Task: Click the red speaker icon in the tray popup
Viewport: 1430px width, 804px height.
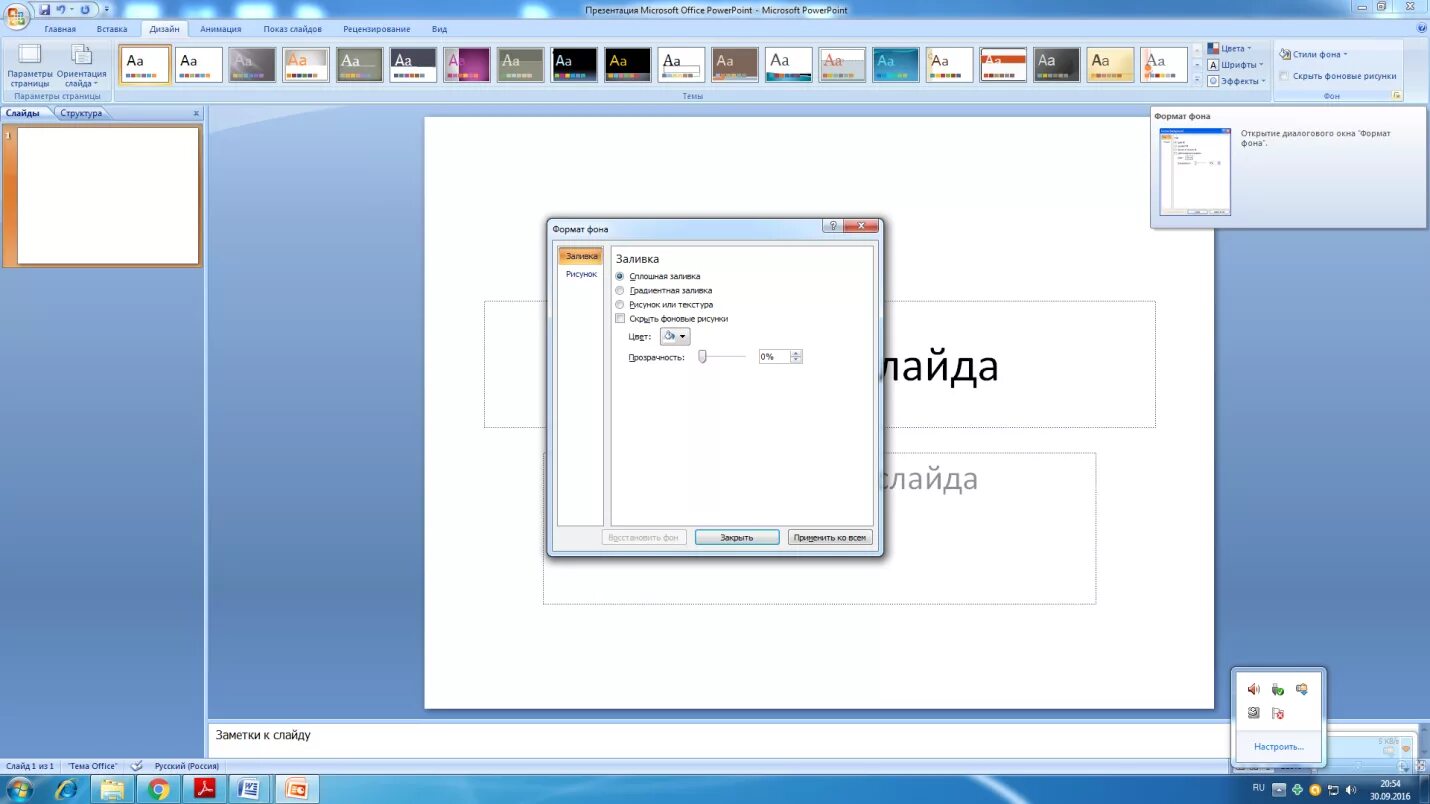Action: pyautogui.click(x=1253, y=689)
